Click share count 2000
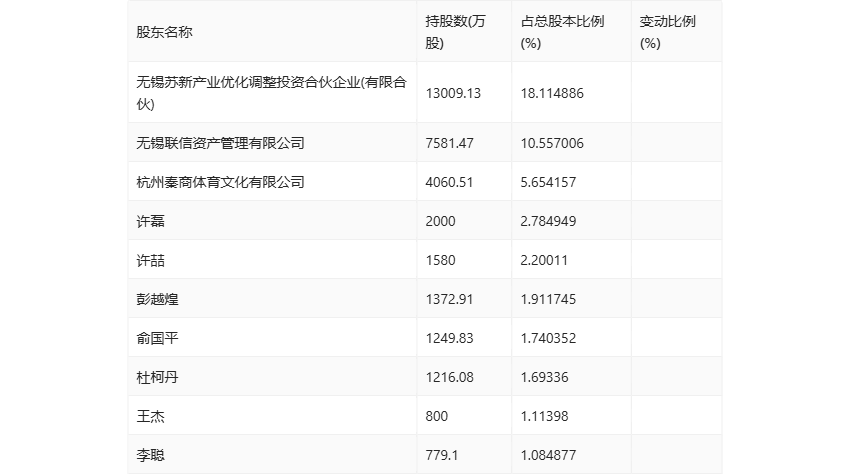 pos(440,221)
